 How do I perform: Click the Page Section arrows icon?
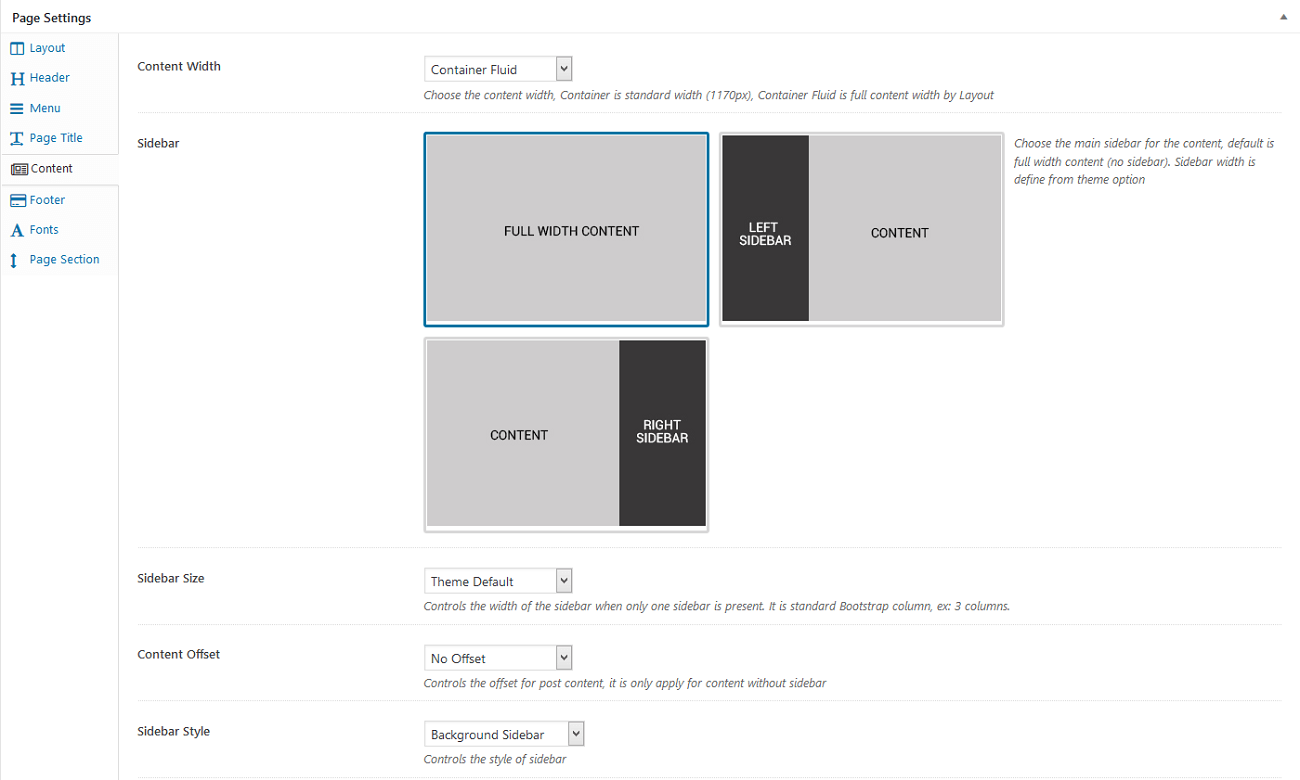14,260
